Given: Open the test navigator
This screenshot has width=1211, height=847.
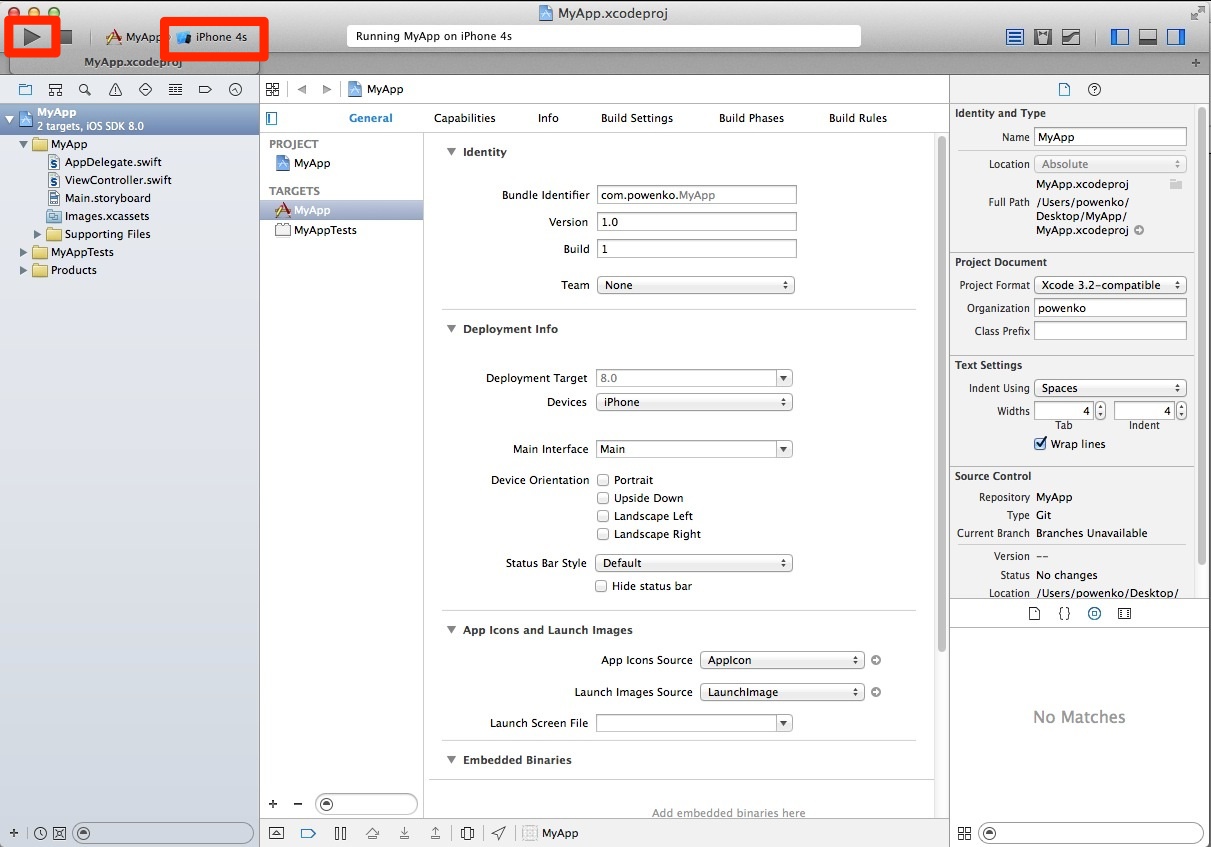Looking at the screenshot, I should [145, 89].
